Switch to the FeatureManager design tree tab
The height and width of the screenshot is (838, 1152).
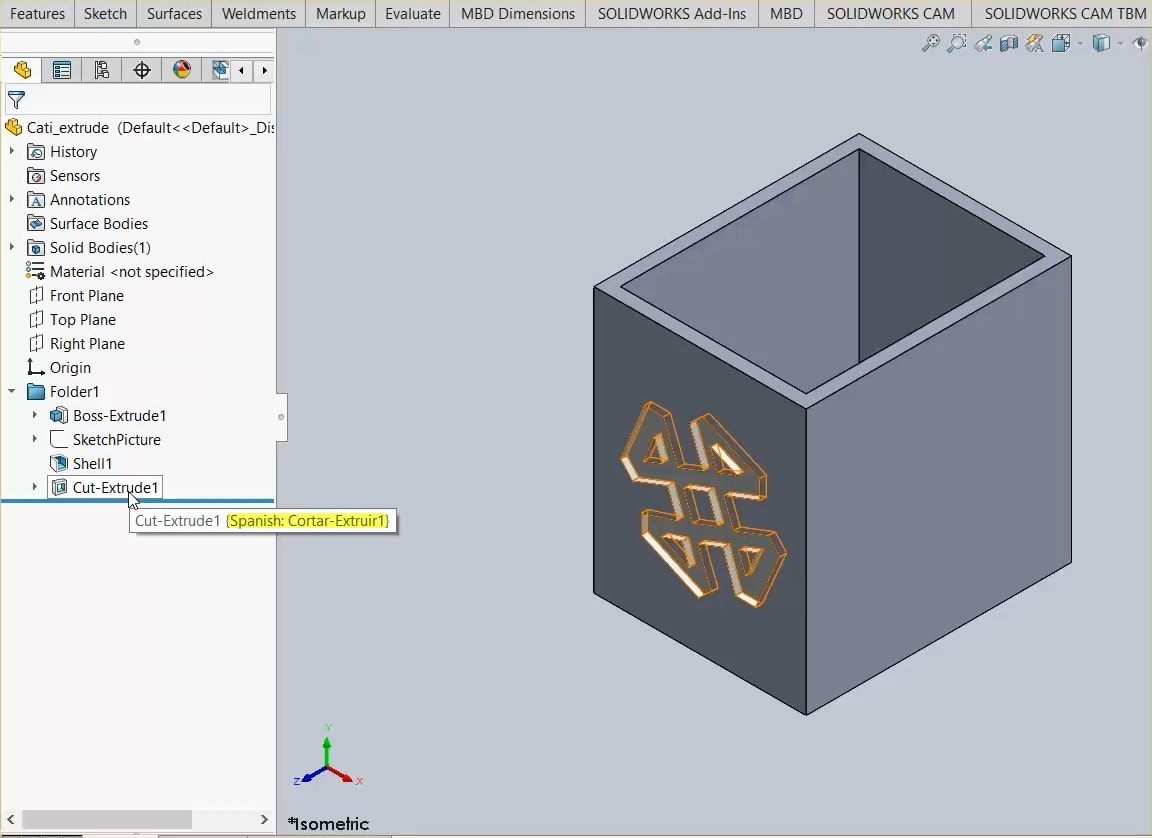coord(22,71)
